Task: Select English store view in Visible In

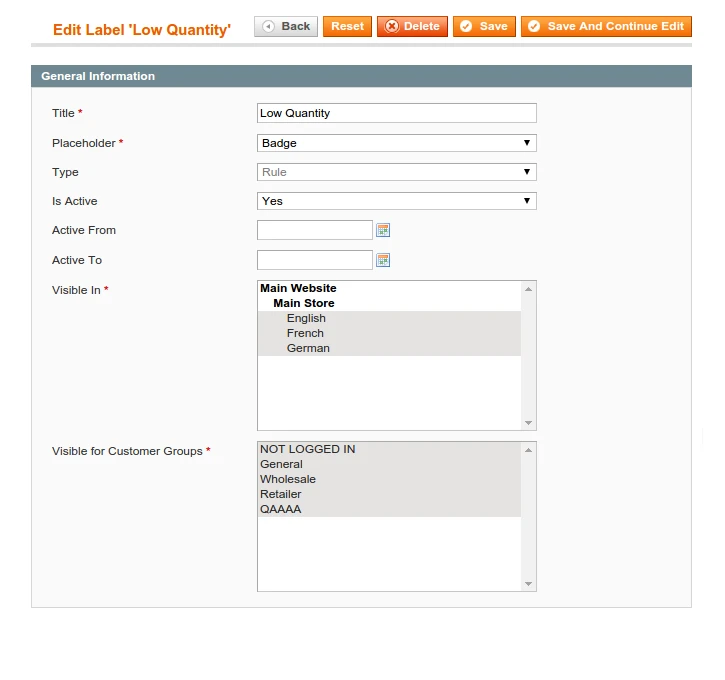Action: click(306, 318)
